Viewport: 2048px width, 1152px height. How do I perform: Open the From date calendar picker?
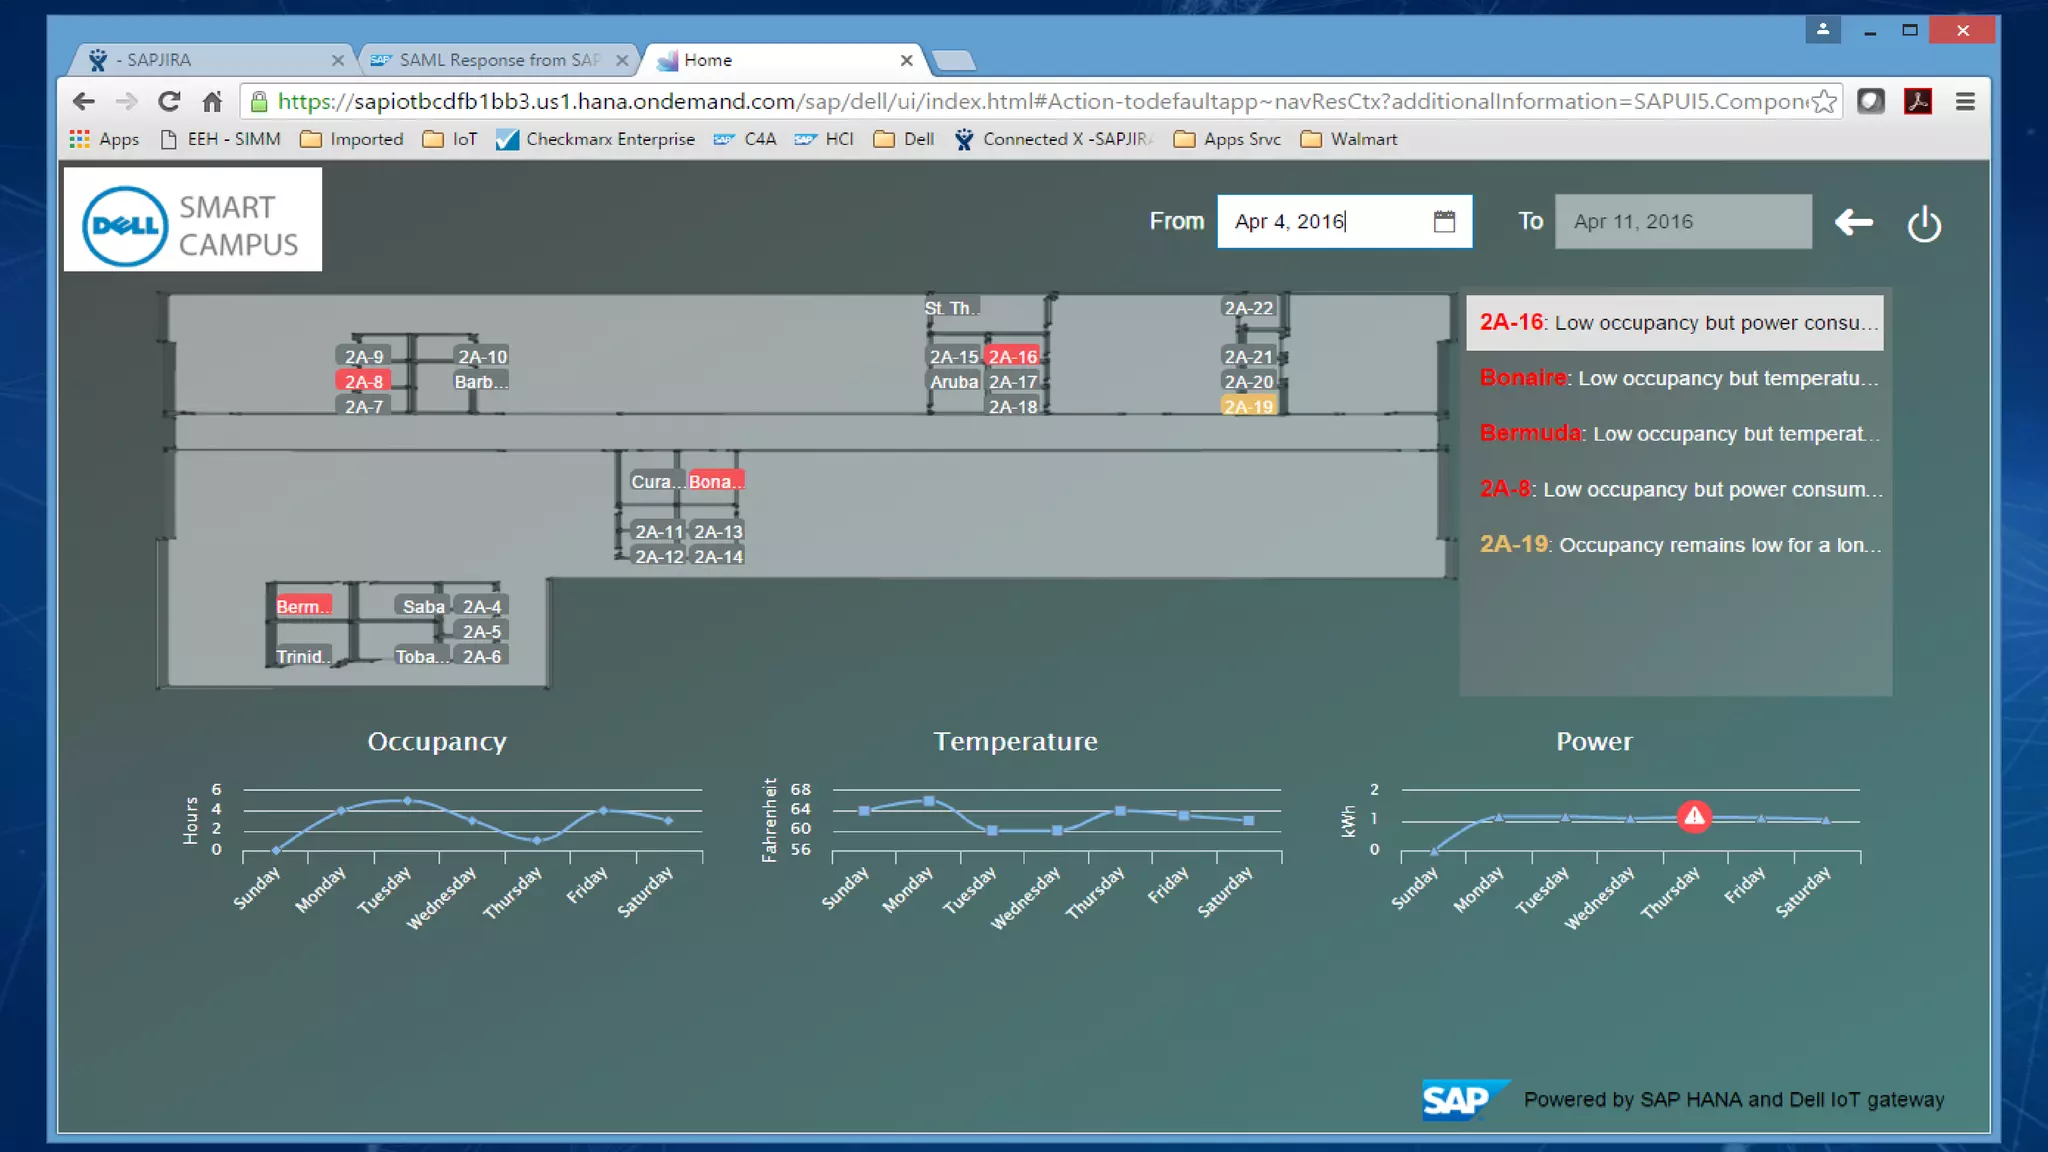(x=1444, y=221)
